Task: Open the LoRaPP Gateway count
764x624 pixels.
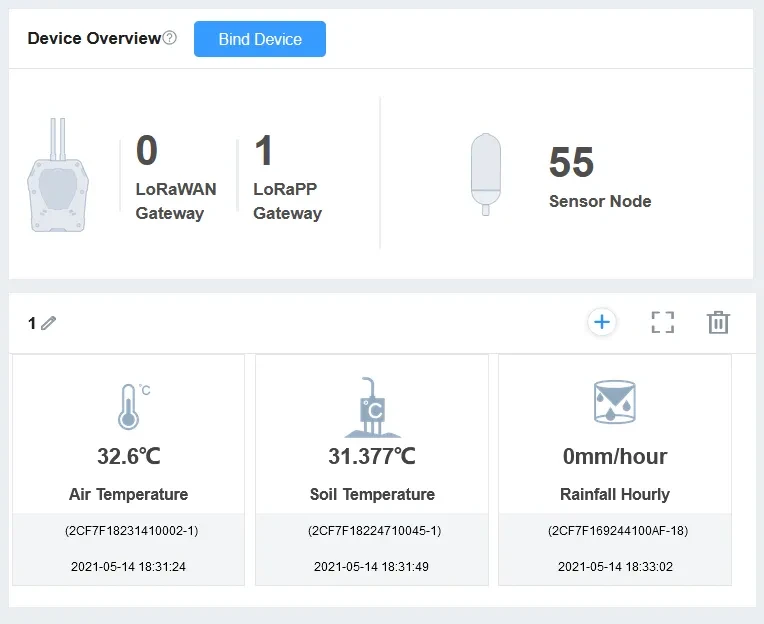Action: tap(264, 152)
